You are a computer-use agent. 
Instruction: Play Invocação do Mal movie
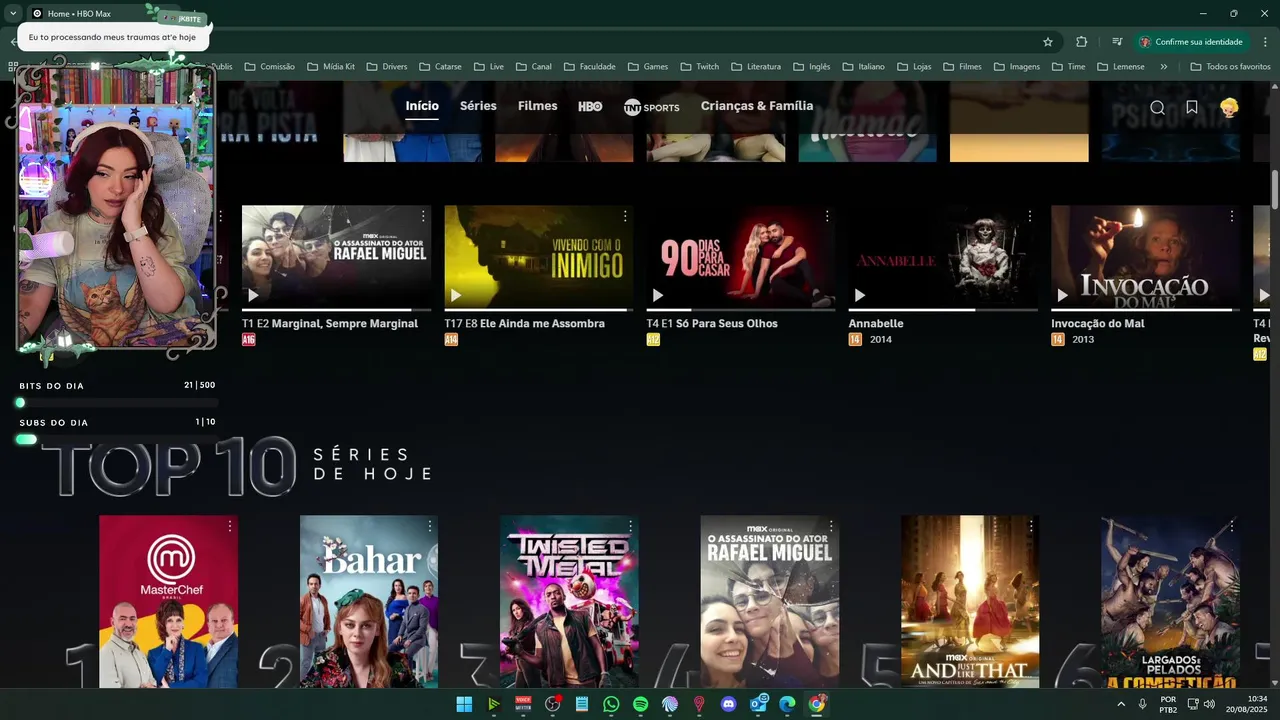click(x=1062, y=295)
